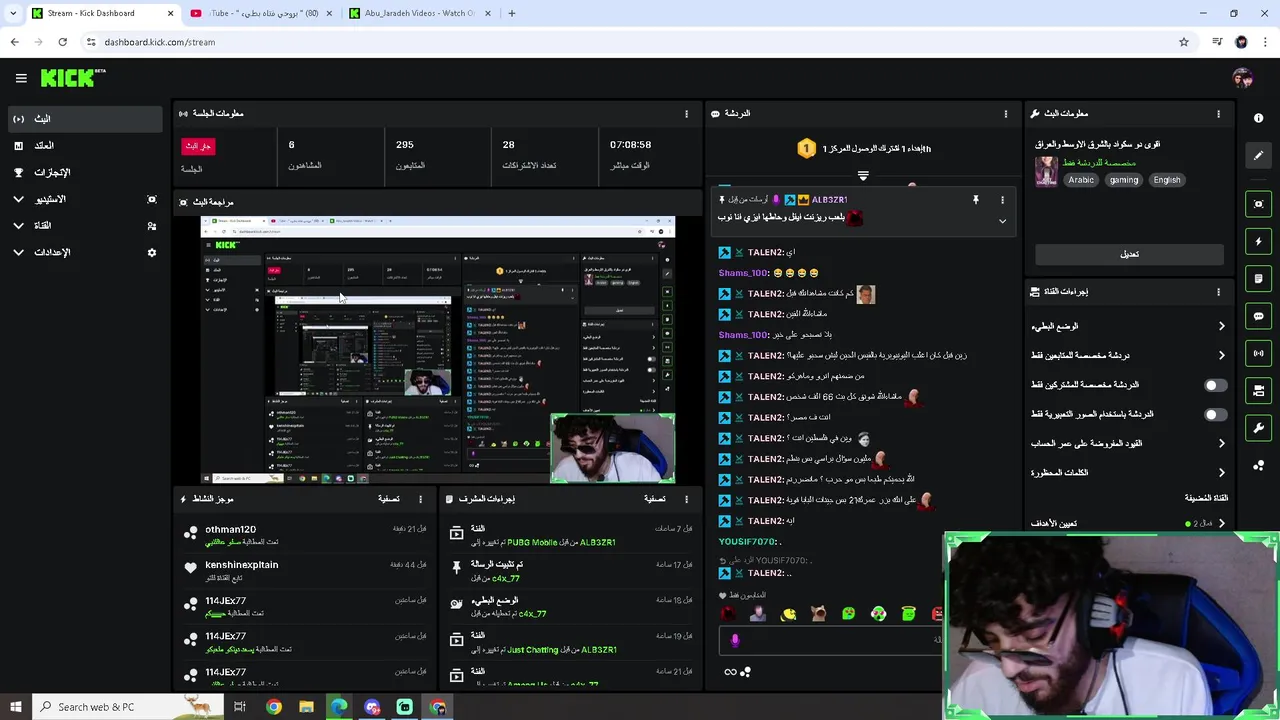The width and height of the screenshot is (1280, 720).
Task: Select الإنجازات in left sidebar
Action: [x=84, y=172]
